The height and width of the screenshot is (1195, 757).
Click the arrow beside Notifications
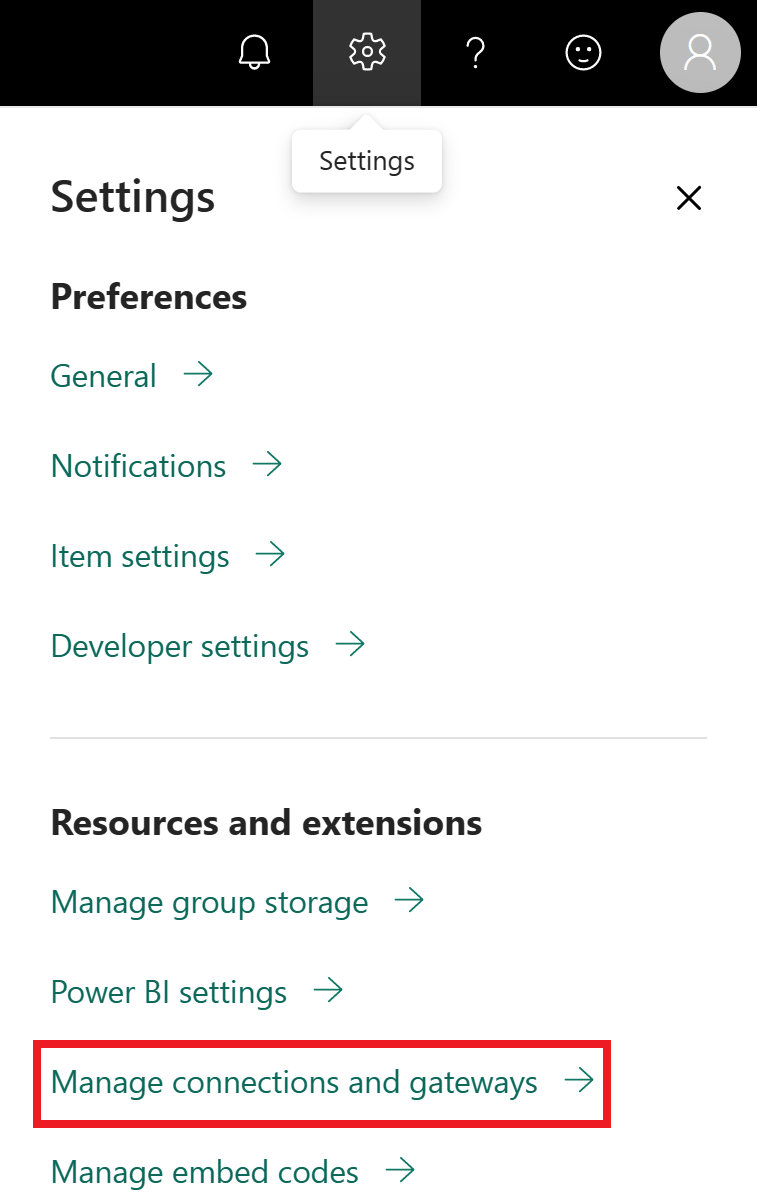[x=268, y=464]
